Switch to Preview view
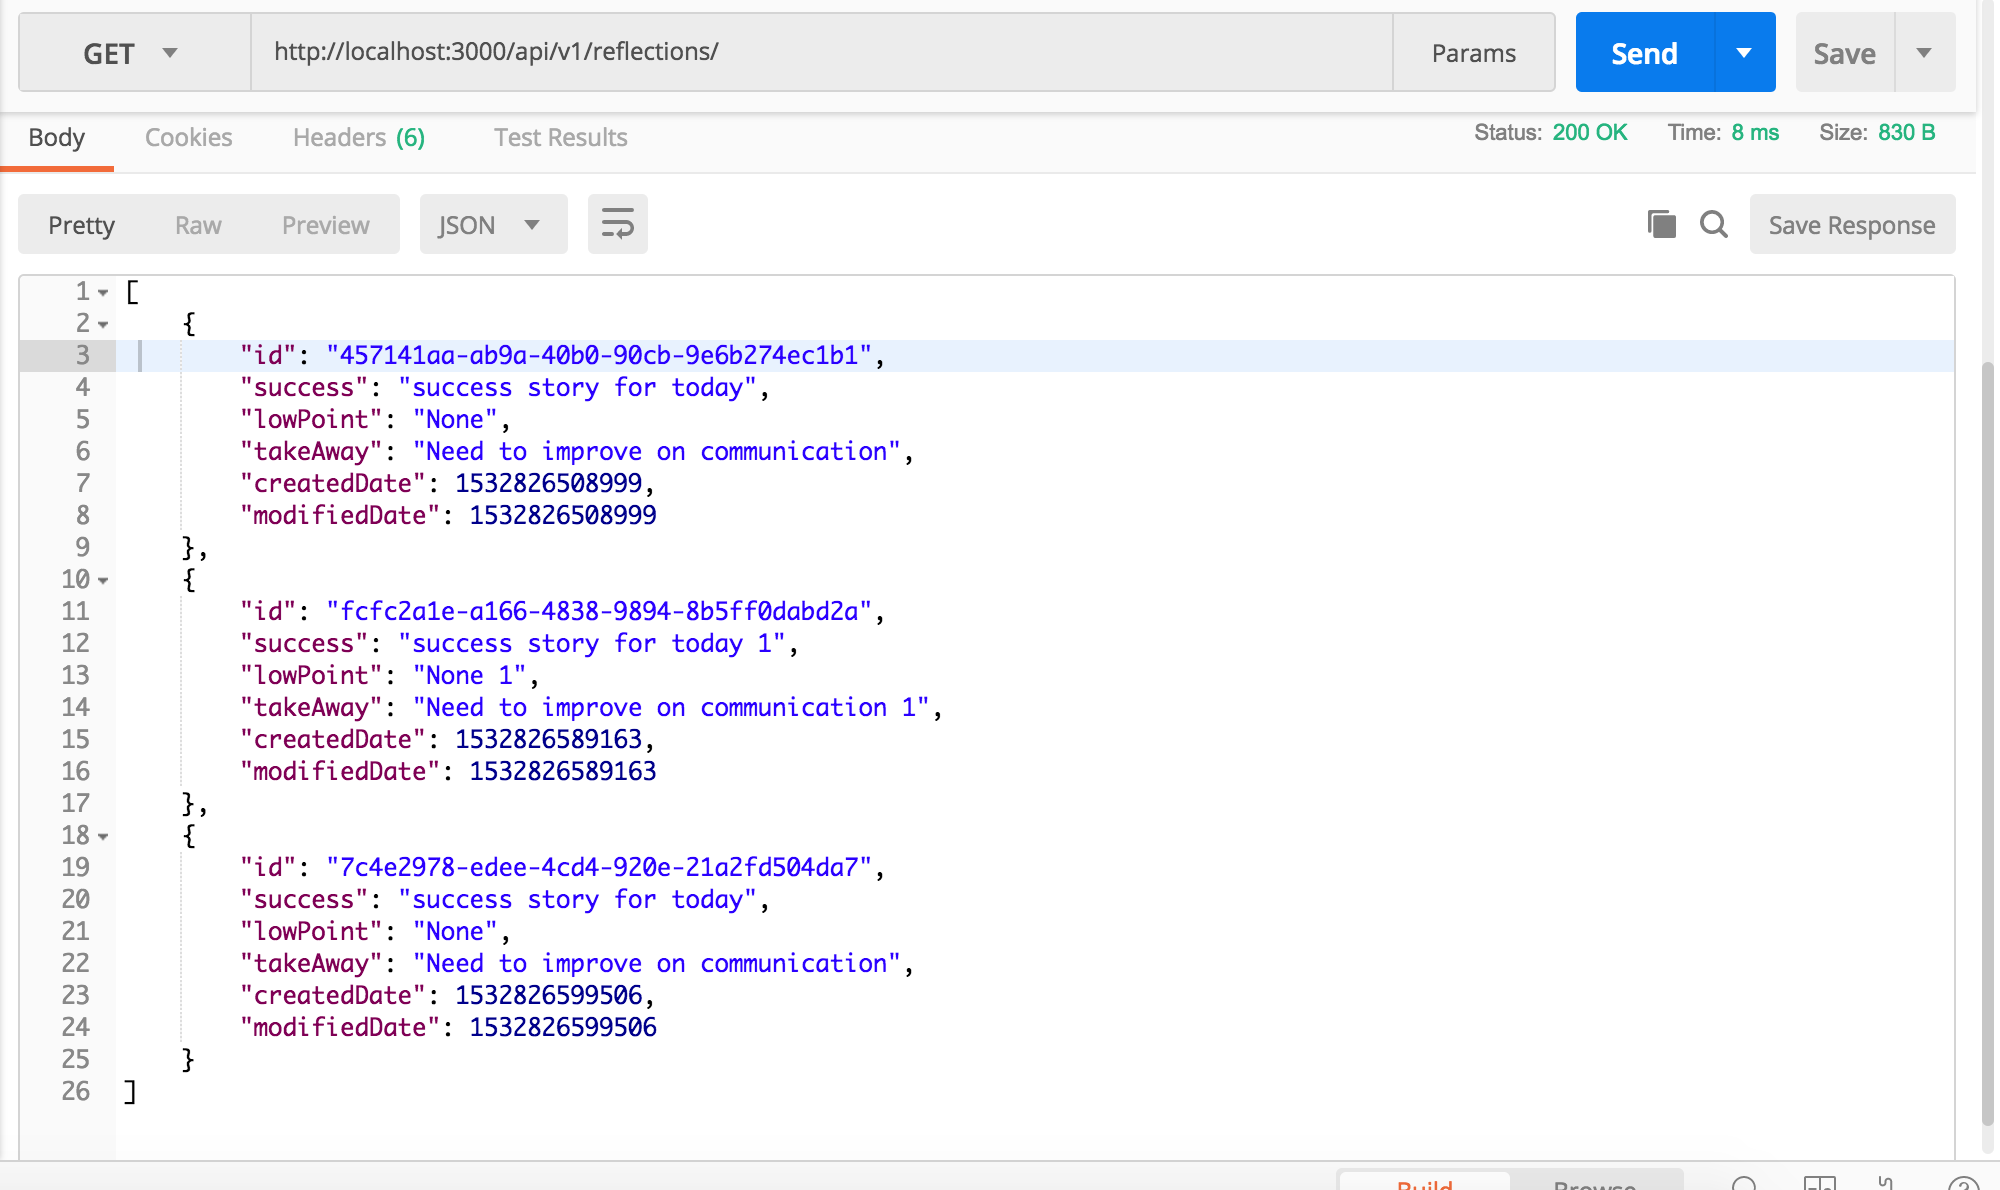Screen dimensions: 2000x1190 [325, 225]
